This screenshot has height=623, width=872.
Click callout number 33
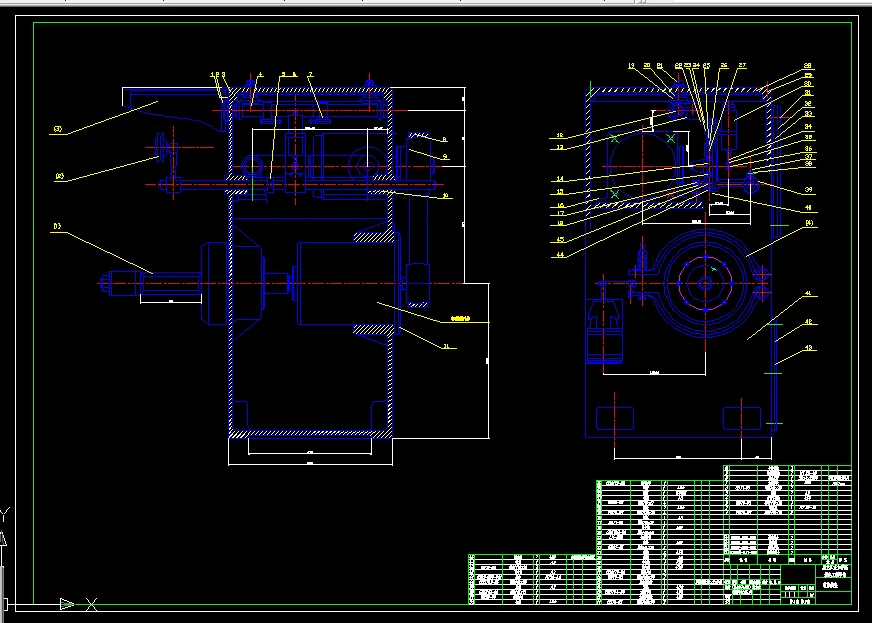(x=808, y=114)
